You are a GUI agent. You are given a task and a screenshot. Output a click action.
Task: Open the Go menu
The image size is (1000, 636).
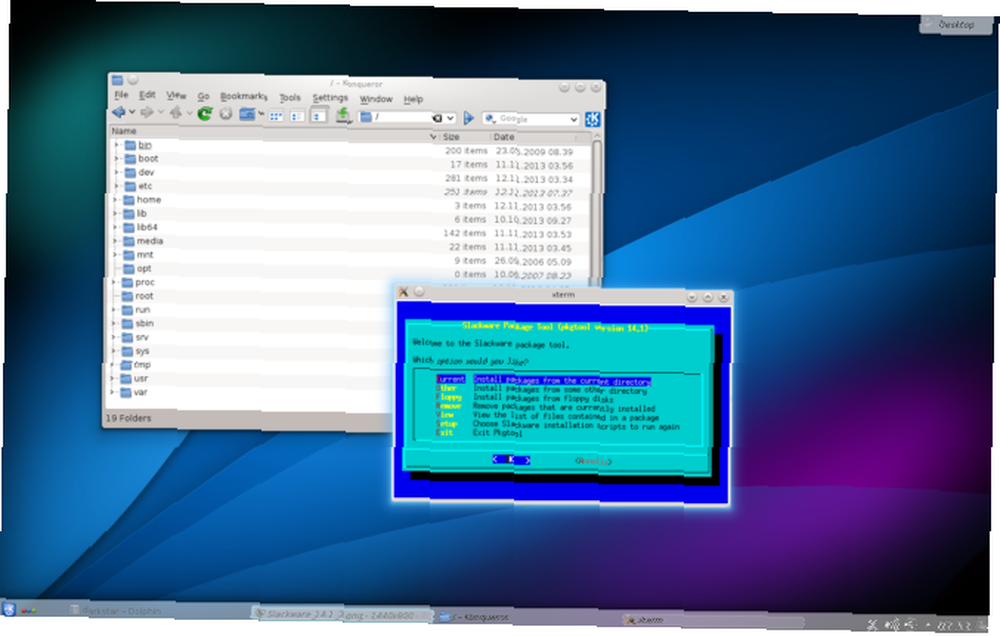pos(203,96)
